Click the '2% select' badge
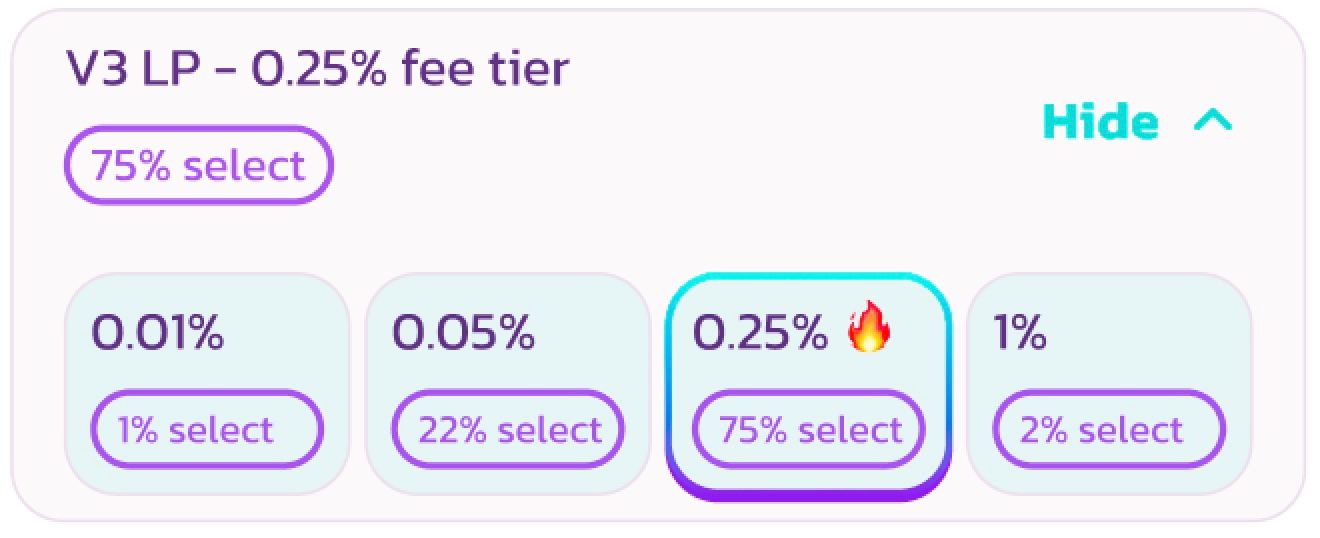Viewport: 1320px width, 538px height. click(1108, 430)
